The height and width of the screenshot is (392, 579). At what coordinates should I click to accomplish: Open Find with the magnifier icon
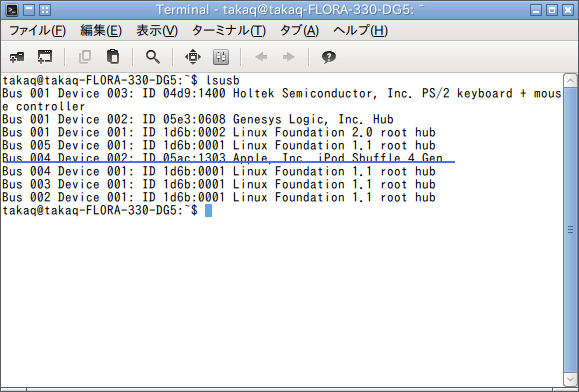tap(153, 57)
